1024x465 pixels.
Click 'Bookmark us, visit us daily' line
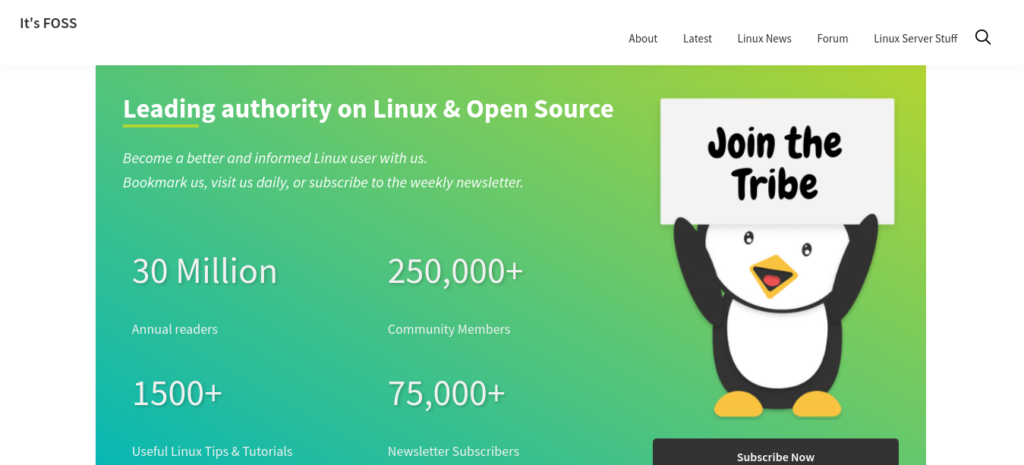click(x=323, y=182)
